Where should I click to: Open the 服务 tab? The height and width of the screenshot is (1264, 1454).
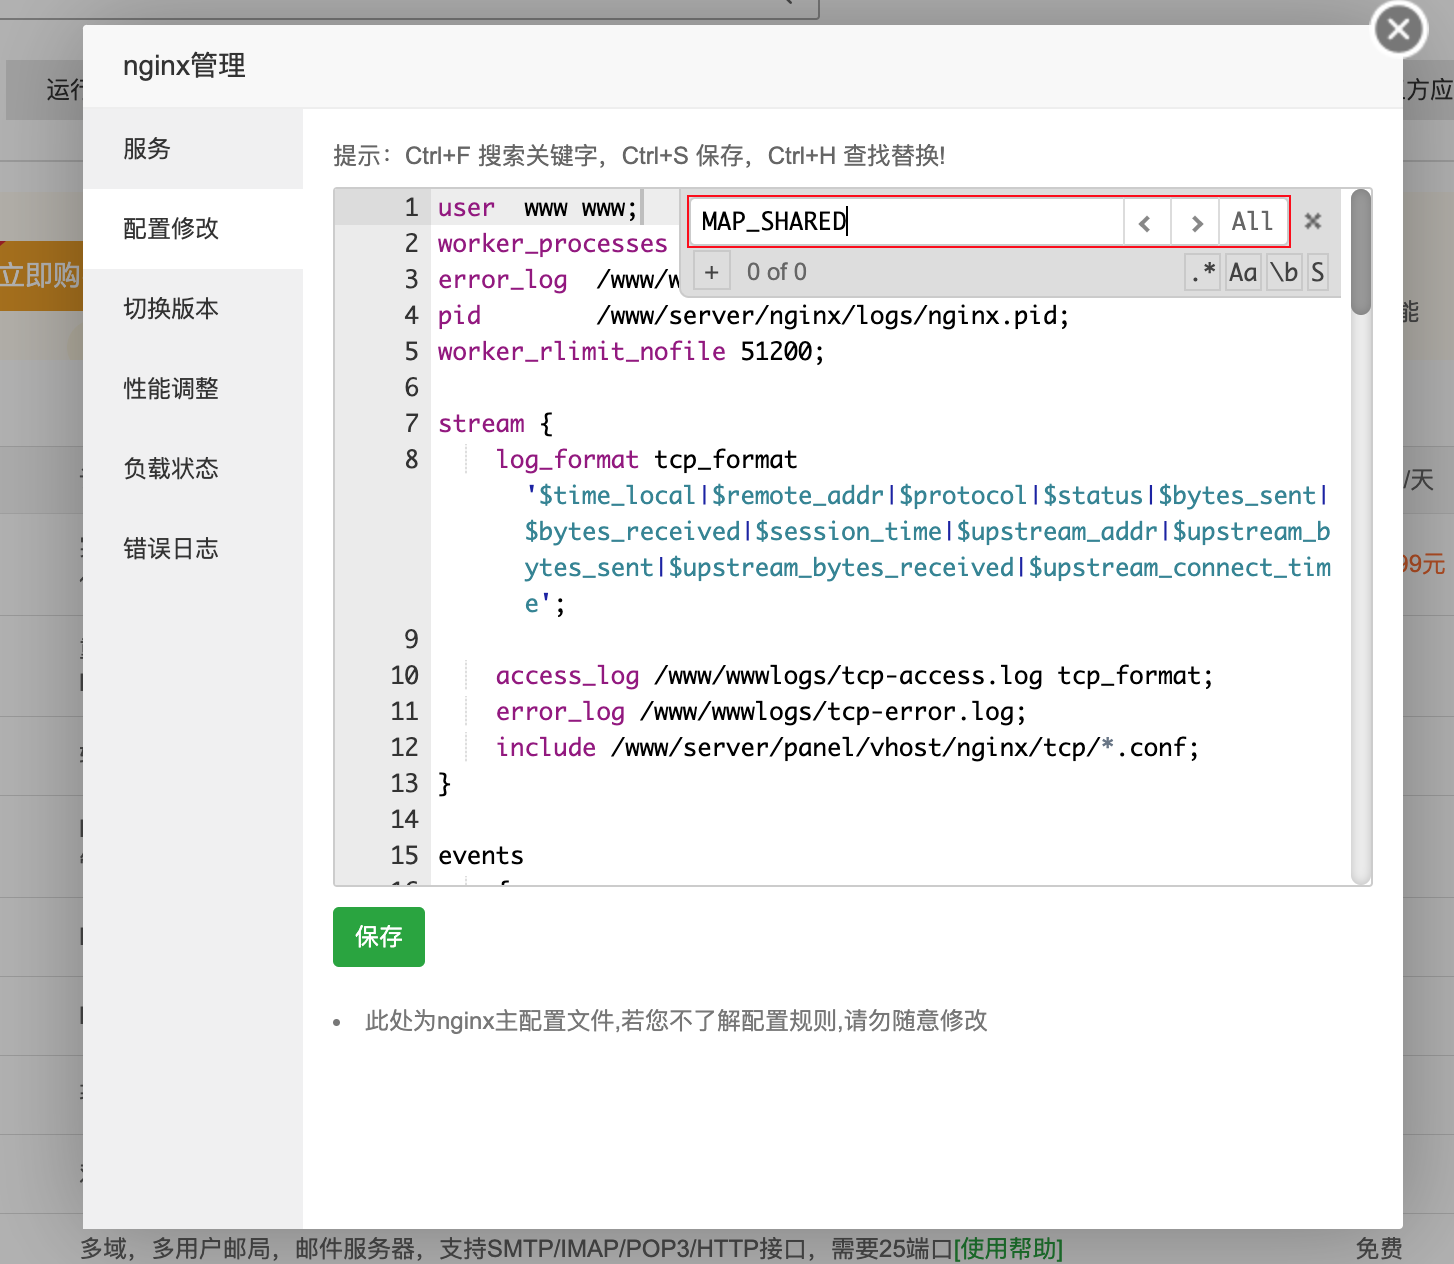(193, 149)
